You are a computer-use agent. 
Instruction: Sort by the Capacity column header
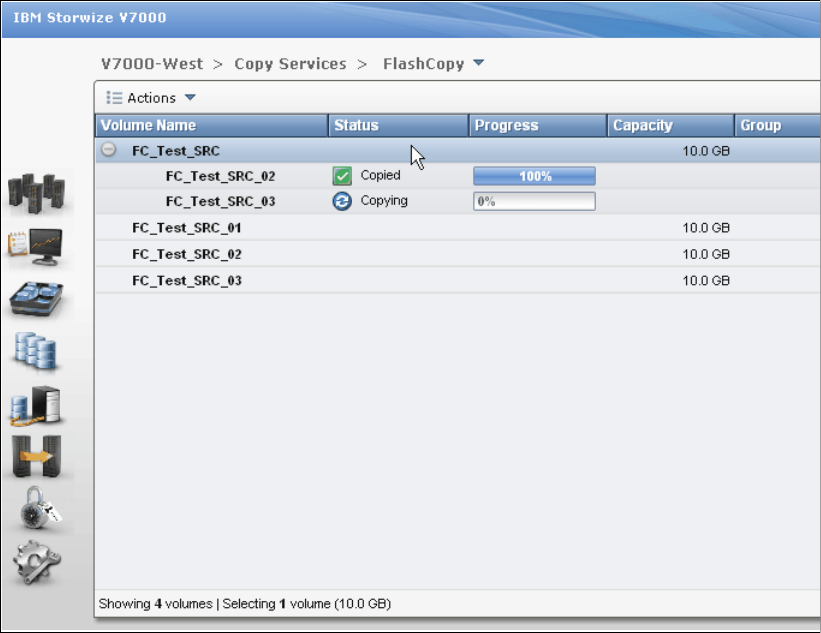tap(643, 126)
